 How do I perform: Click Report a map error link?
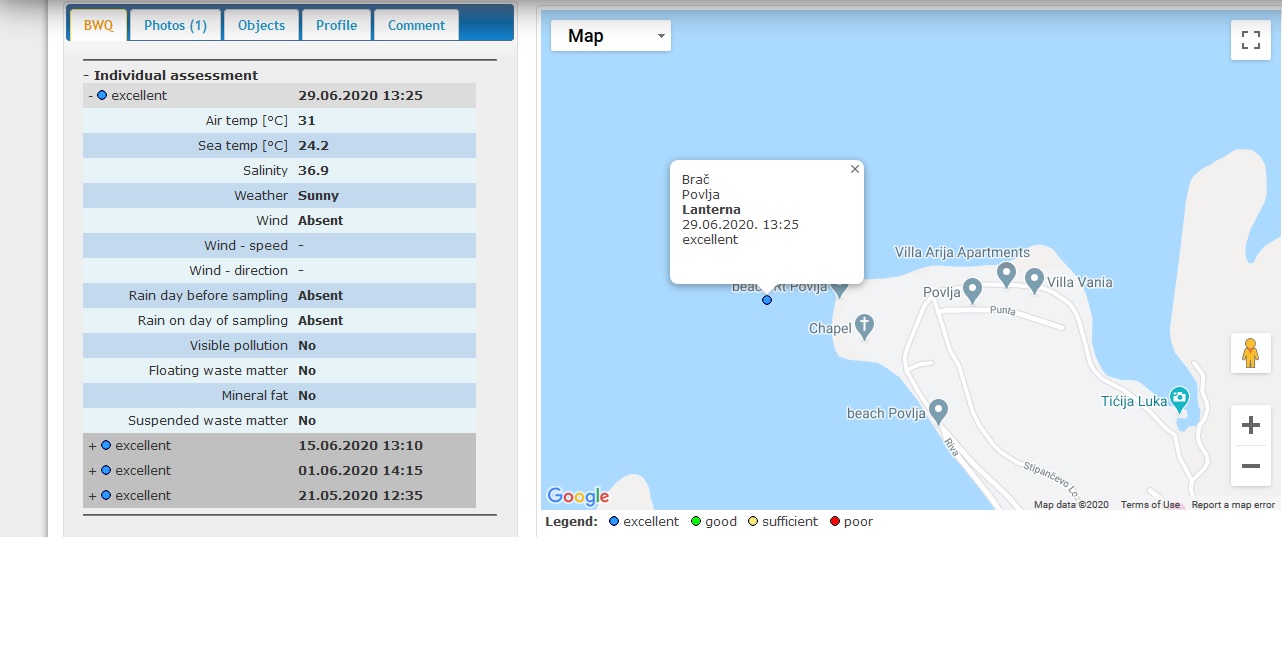[x=1233, y=505]
